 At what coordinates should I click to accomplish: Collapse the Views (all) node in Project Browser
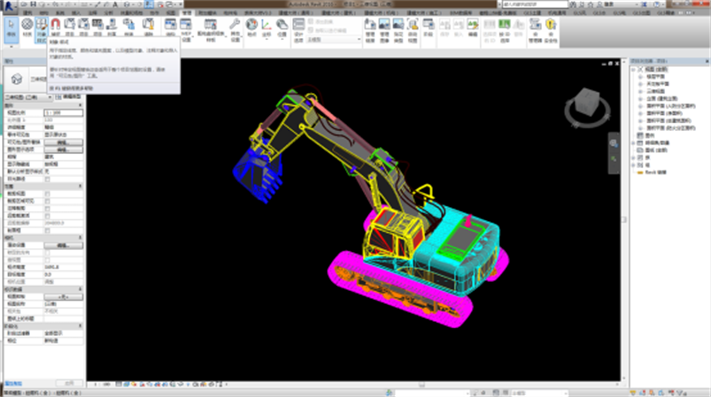(634, 69)
